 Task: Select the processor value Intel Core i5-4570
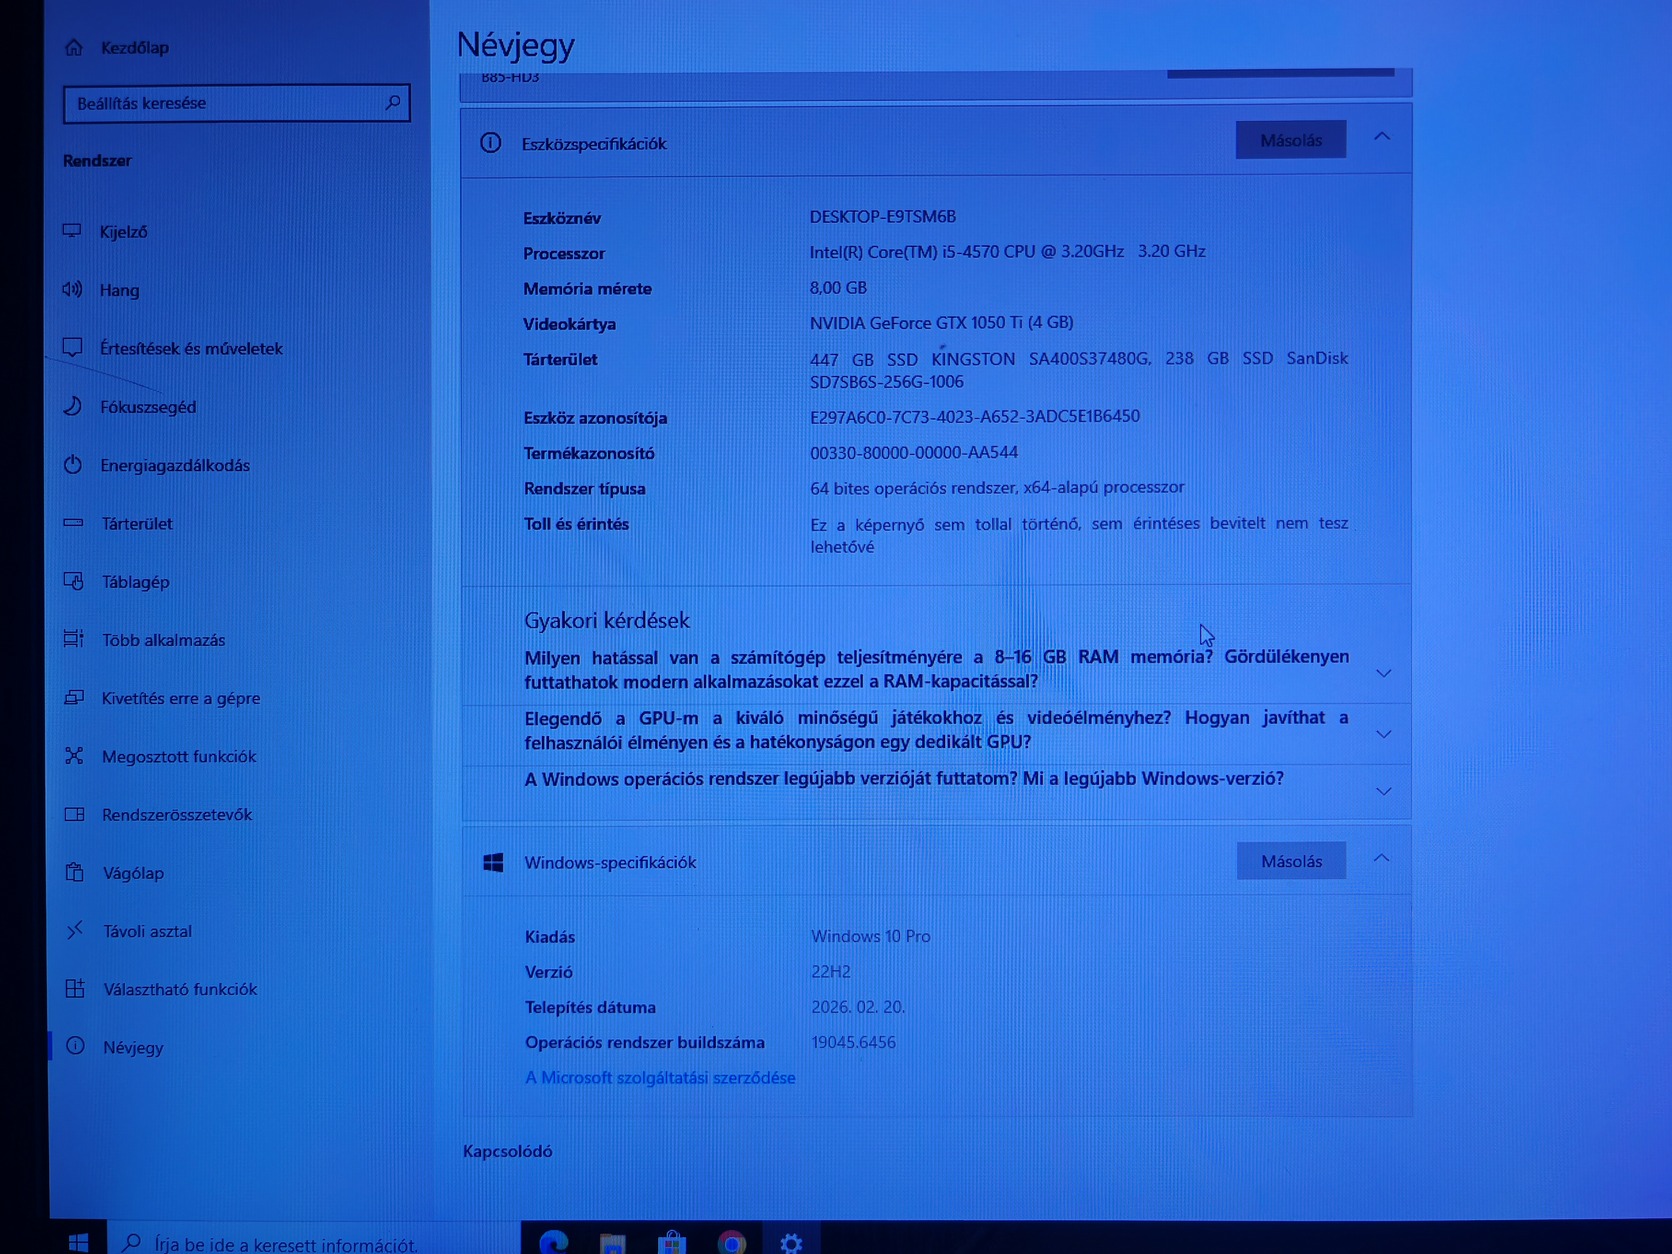point(1007,251)
